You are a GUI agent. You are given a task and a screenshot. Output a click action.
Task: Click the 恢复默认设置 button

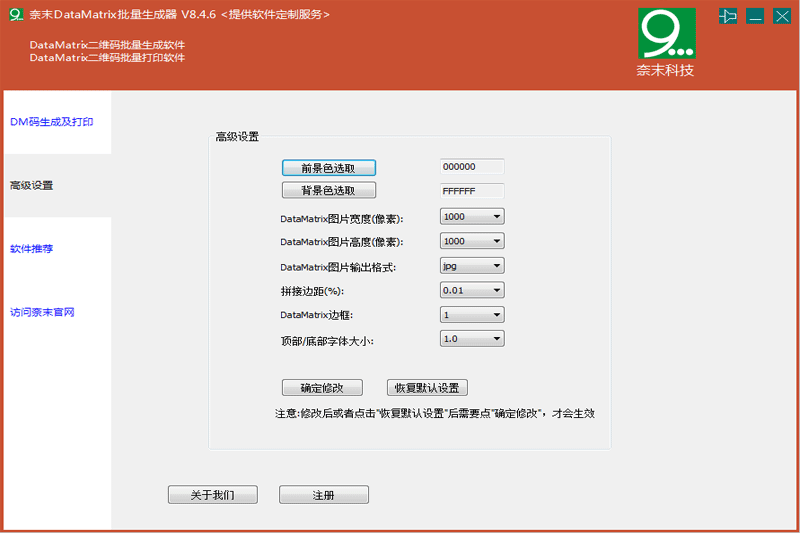[427, 388]
